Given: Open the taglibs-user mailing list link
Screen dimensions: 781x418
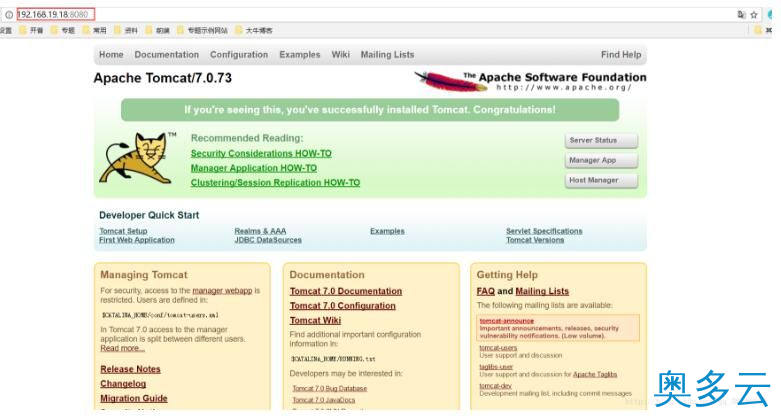Looking at the screenshot, I should pyautogui.click(x=496, y=367).
